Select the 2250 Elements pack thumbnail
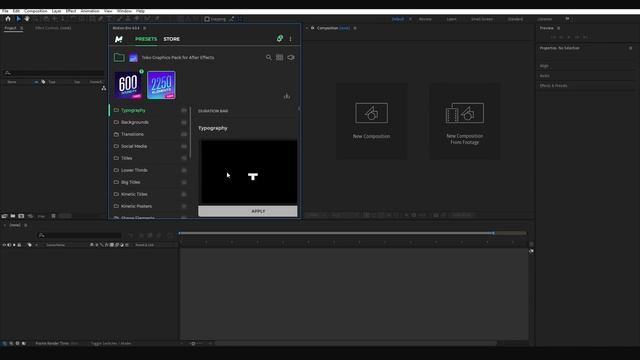640x360 pixels. [161, 85]
